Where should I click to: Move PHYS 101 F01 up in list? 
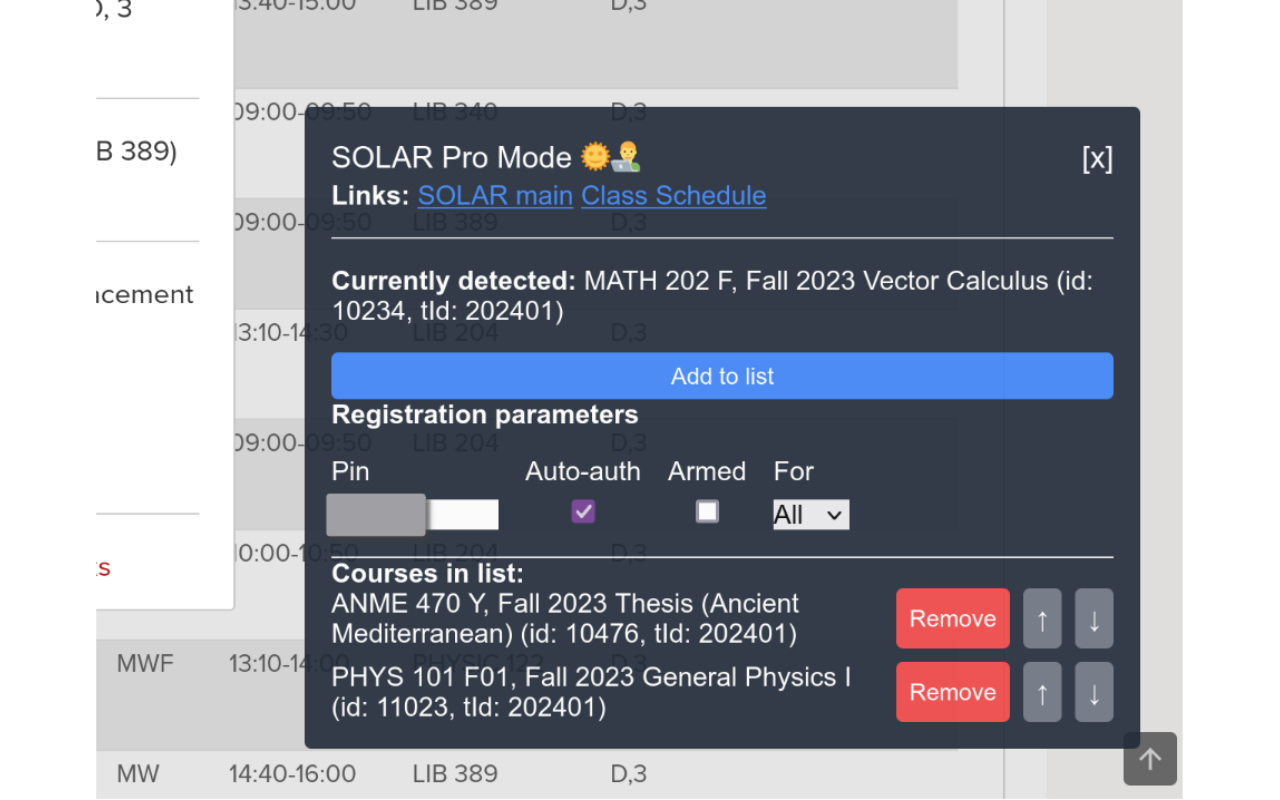1042,692
